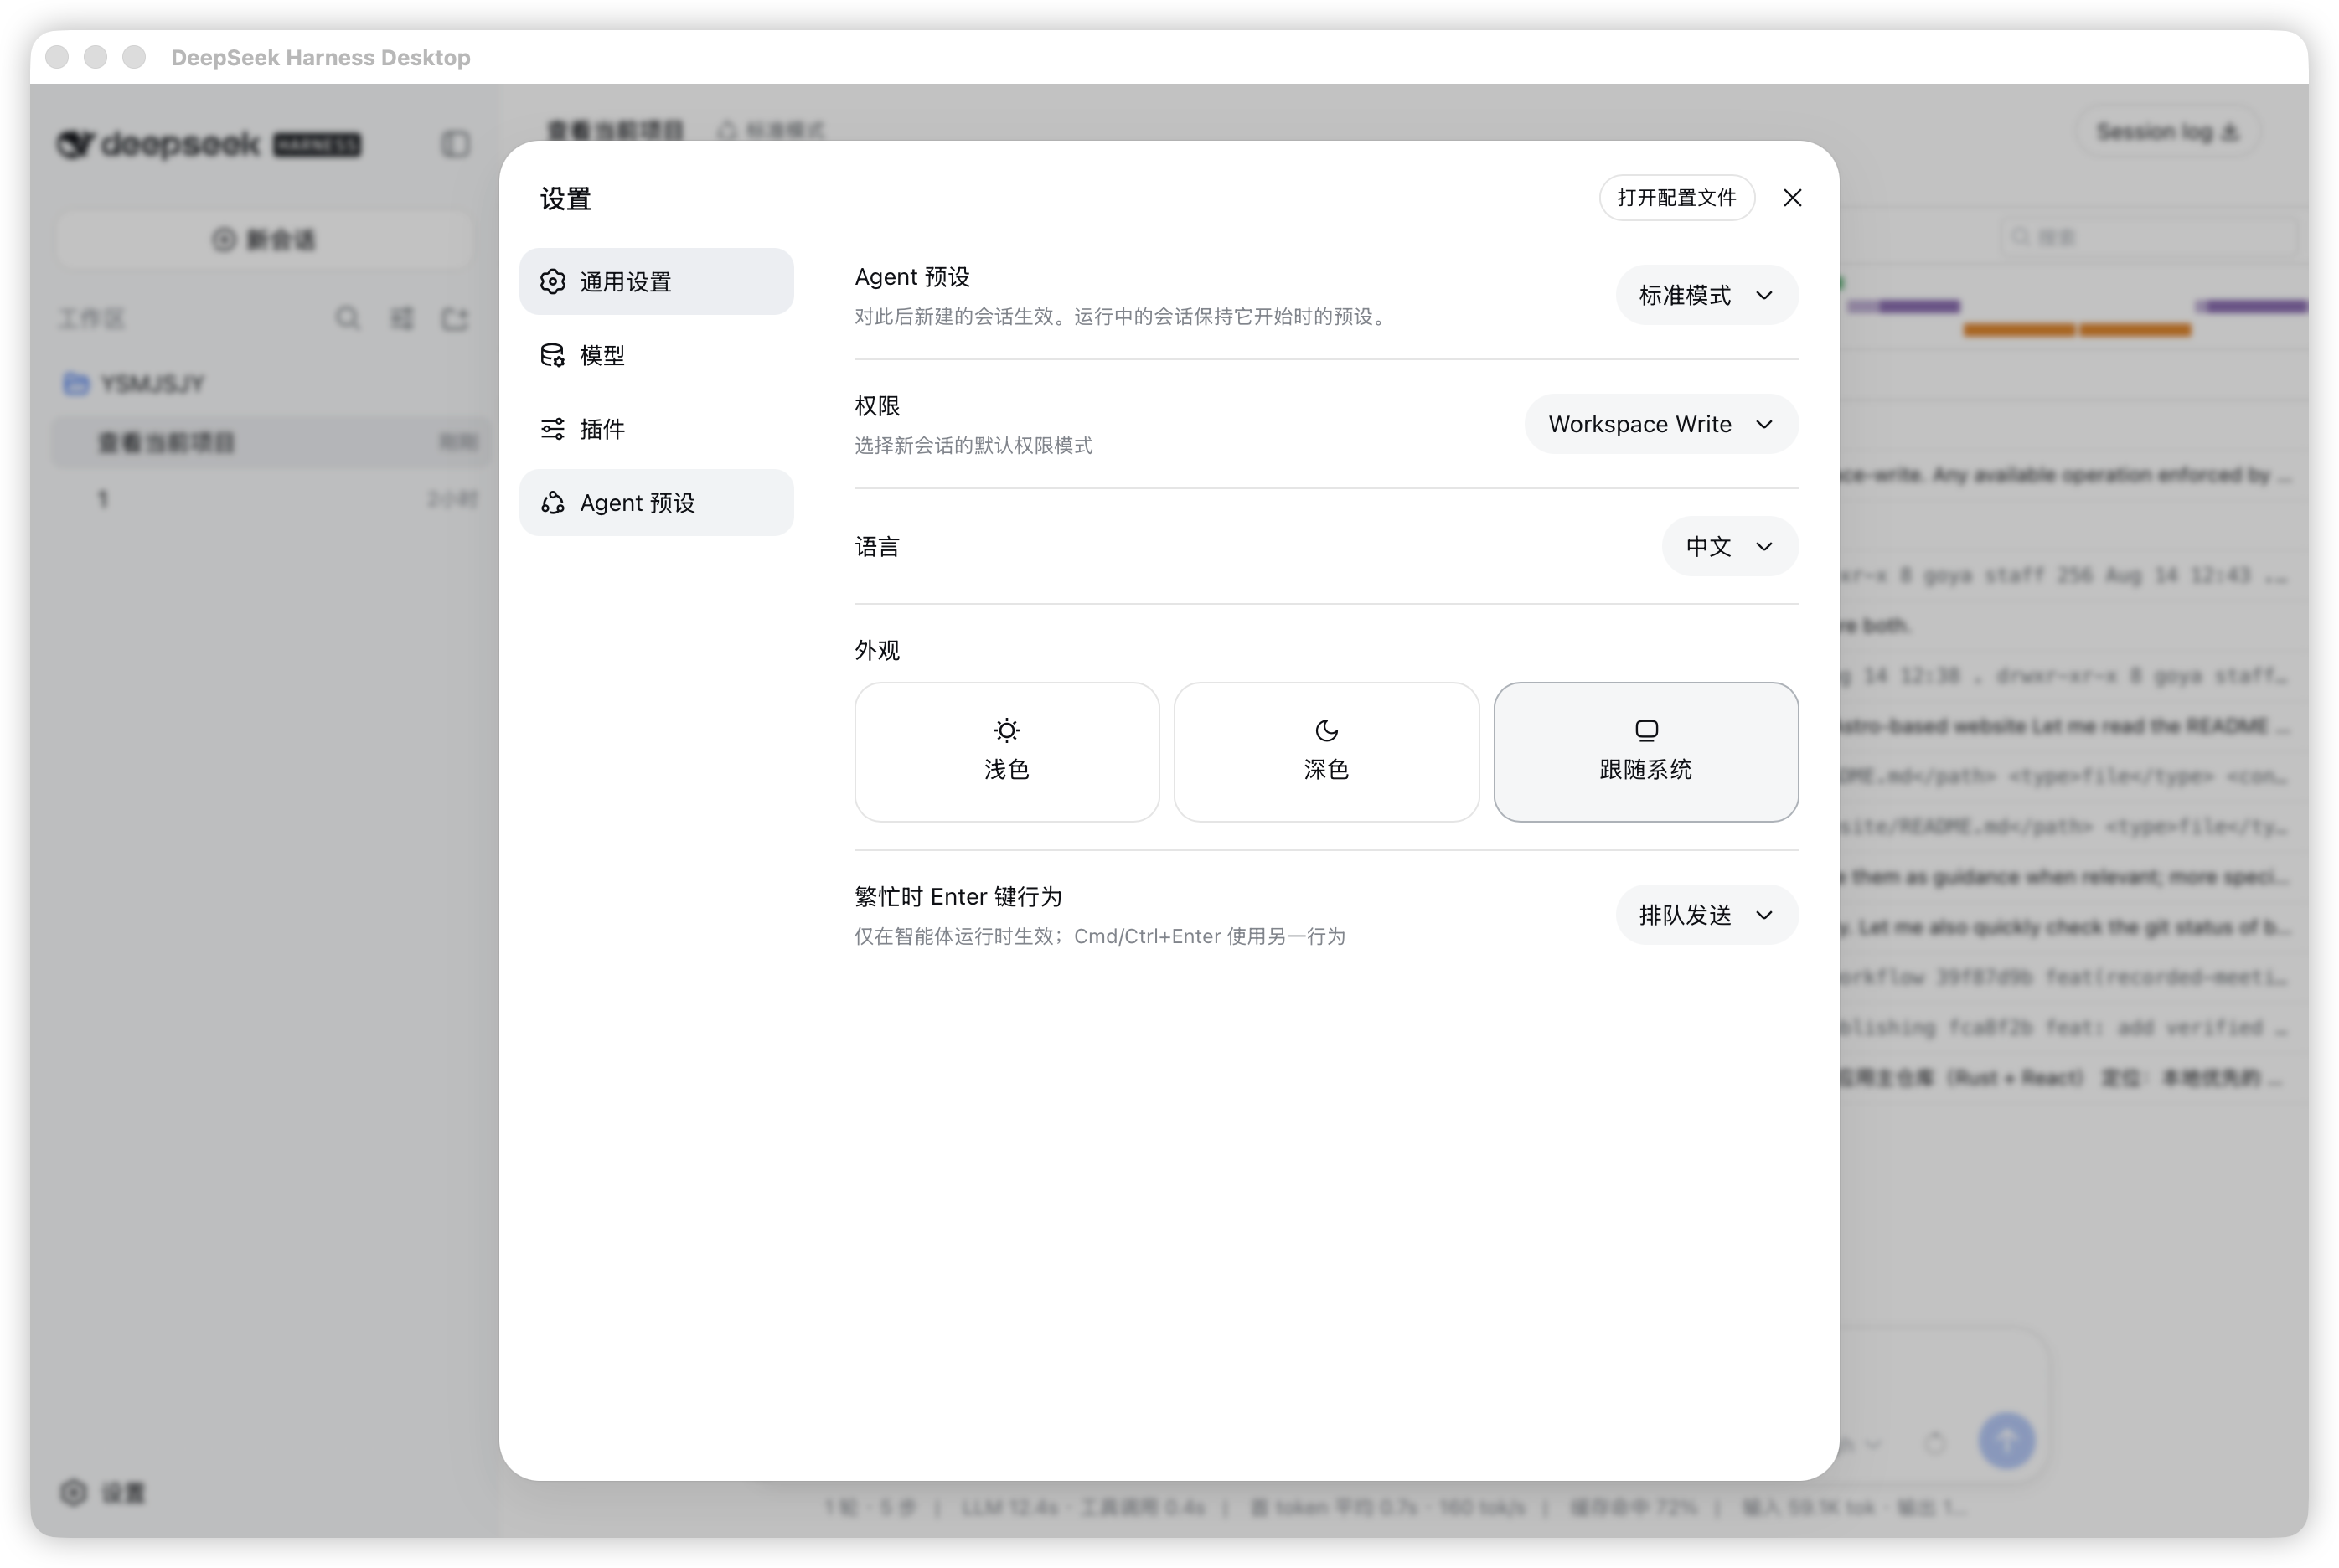Click the new-folder icon in the workspace header

pos(456,319)
